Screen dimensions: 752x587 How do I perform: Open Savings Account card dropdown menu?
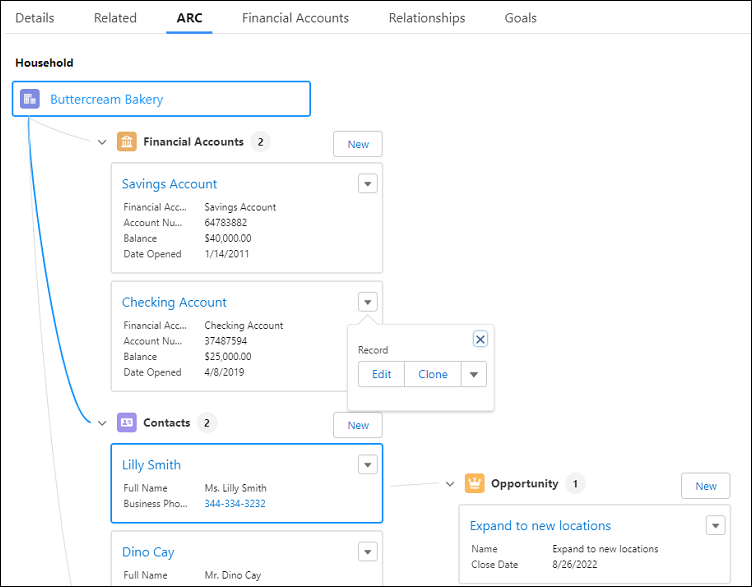367,183
